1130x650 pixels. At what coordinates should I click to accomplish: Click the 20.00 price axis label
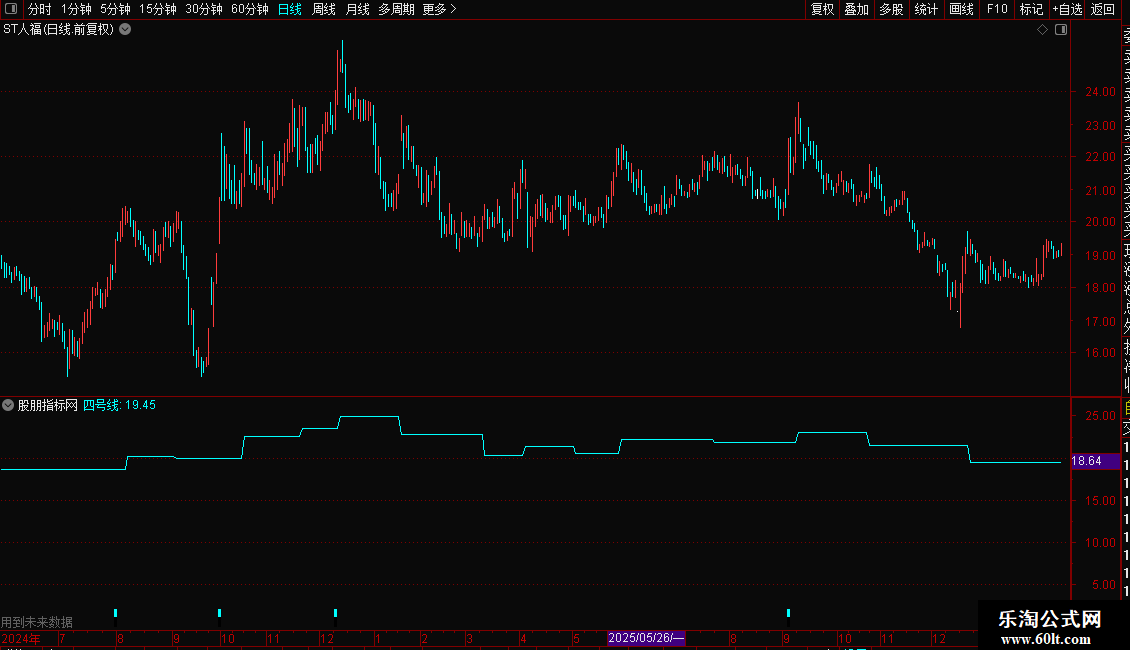(1100, 222)
